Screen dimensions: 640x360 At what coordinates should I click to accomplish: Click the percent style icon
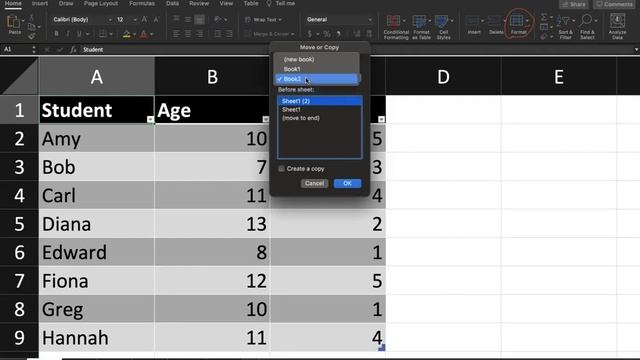click(x=327, y=34)
